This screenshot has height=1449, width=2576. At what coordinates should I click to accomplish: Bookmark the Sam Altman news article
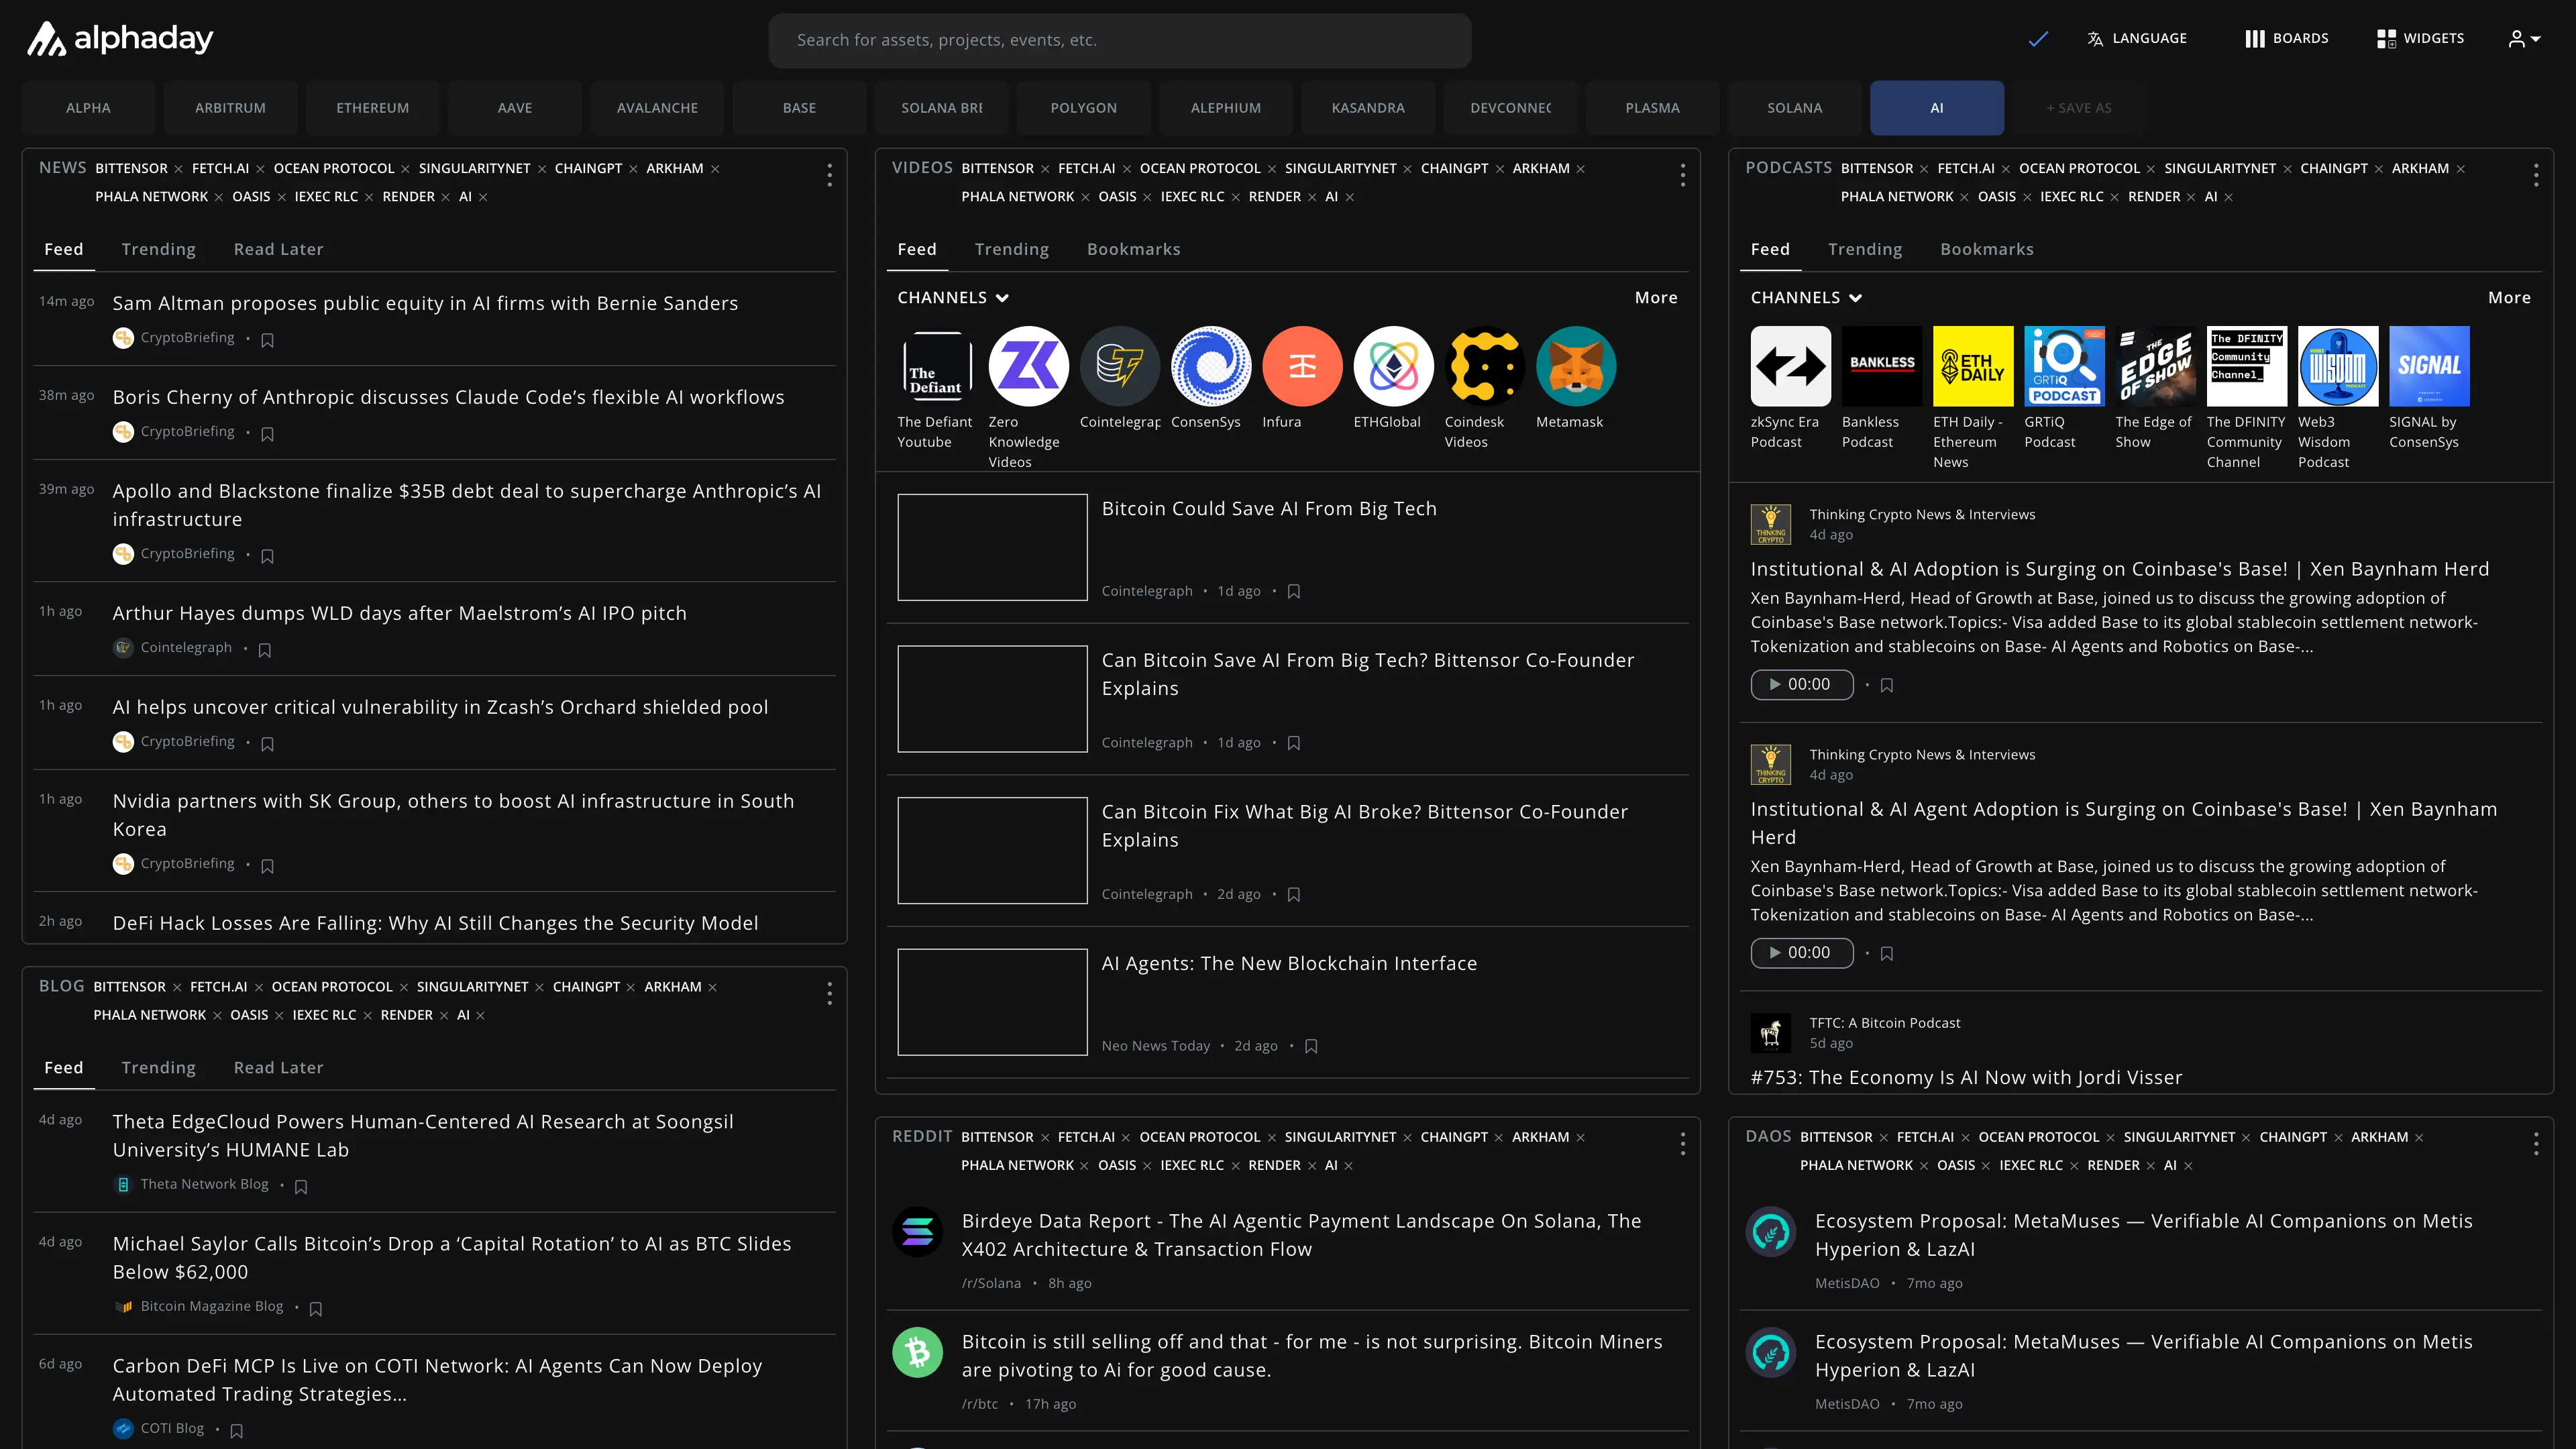[267, 340]
